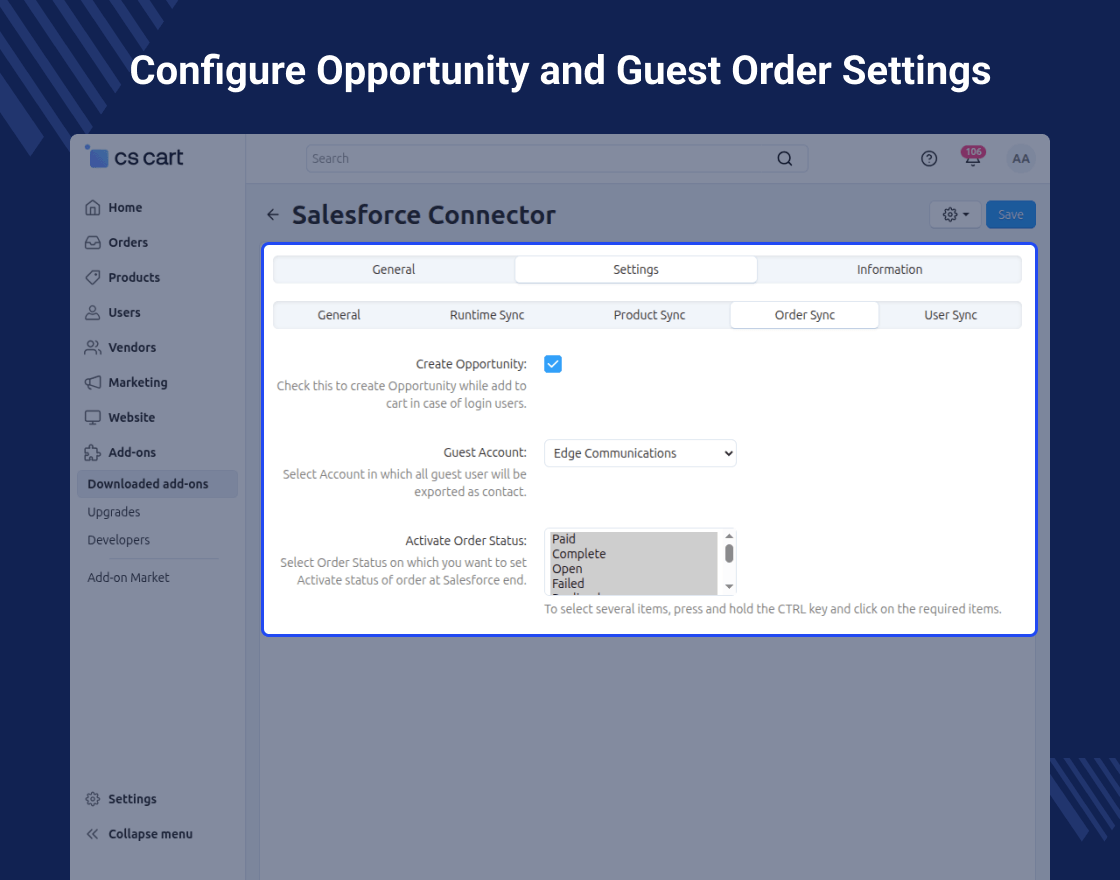Open Downloaded add-ons in sidebar

[x=157, y=484]
